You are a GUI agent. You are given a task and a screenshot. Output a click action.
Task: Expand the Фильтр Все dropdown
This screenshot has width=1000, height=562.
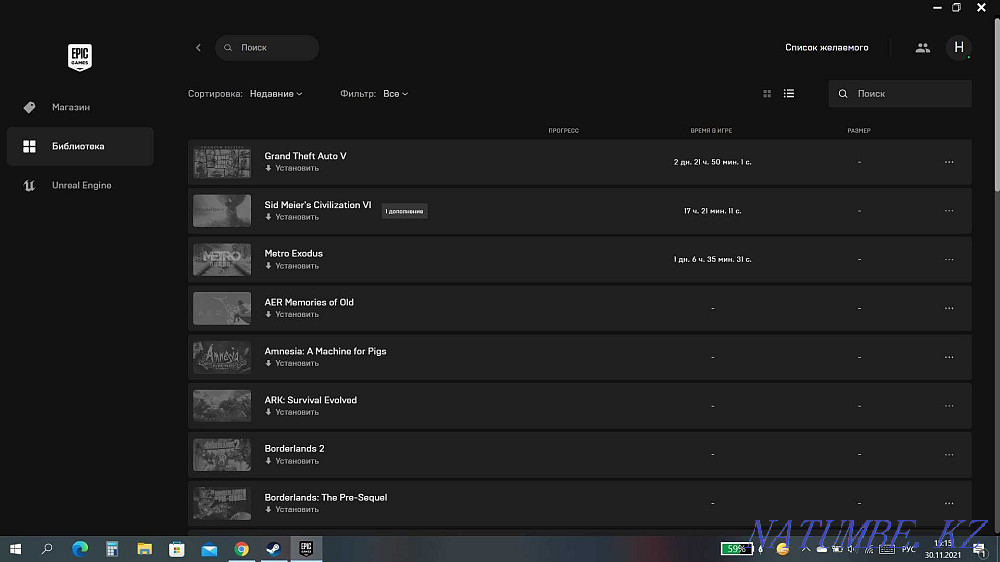[x=395, y=94]
